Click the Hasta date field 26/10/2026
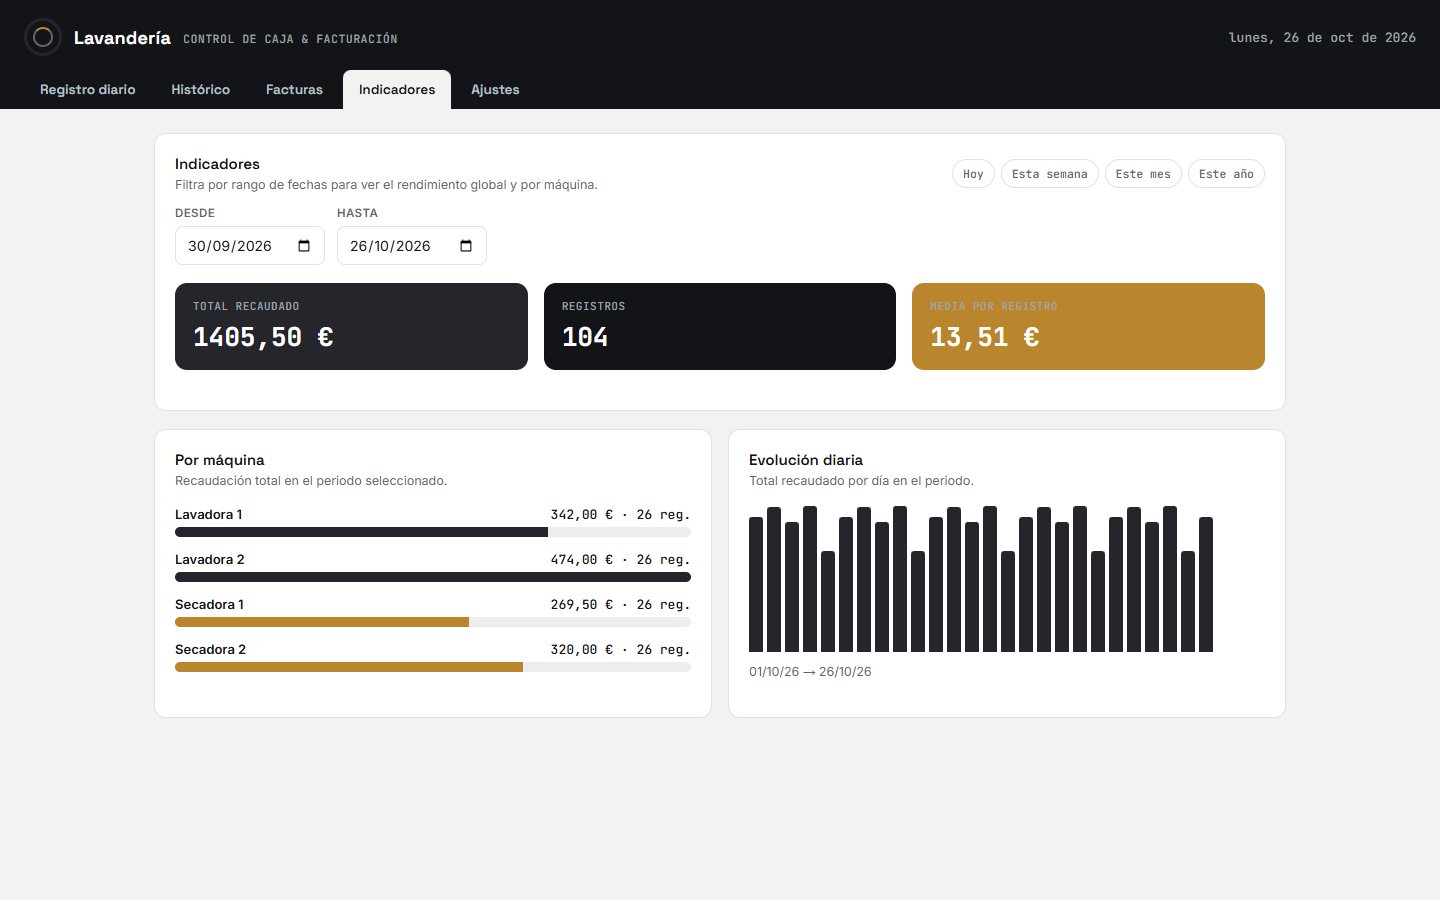 (x=412, y=246)
